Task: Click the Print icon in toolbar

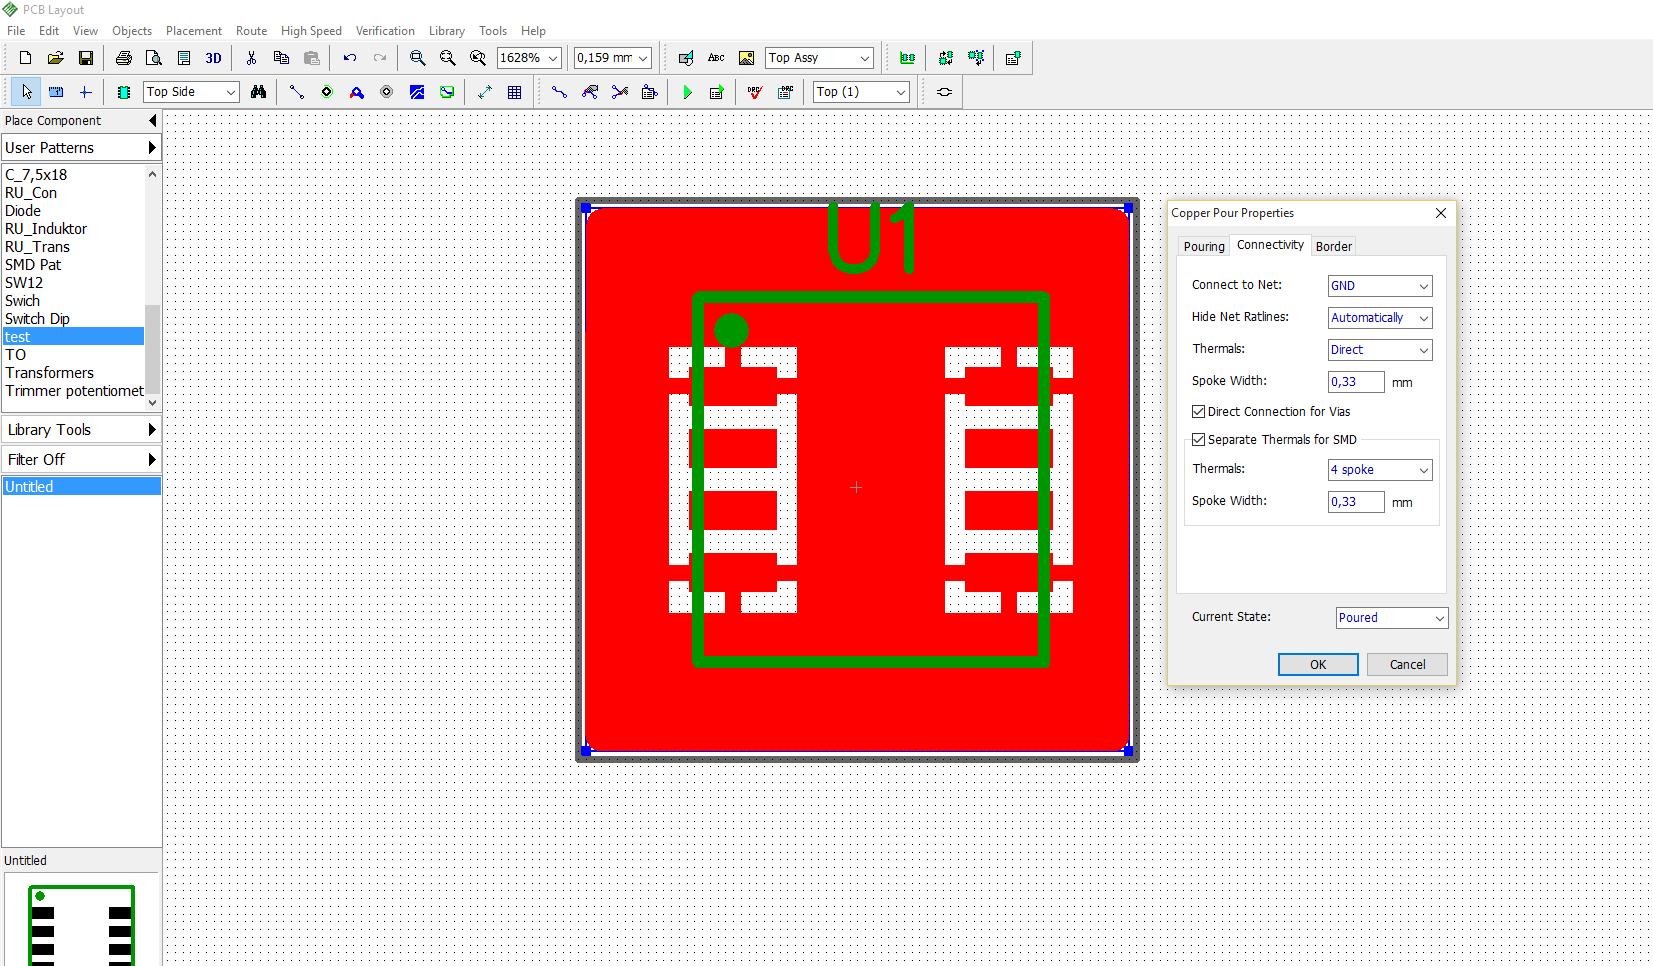Action: 124,58
